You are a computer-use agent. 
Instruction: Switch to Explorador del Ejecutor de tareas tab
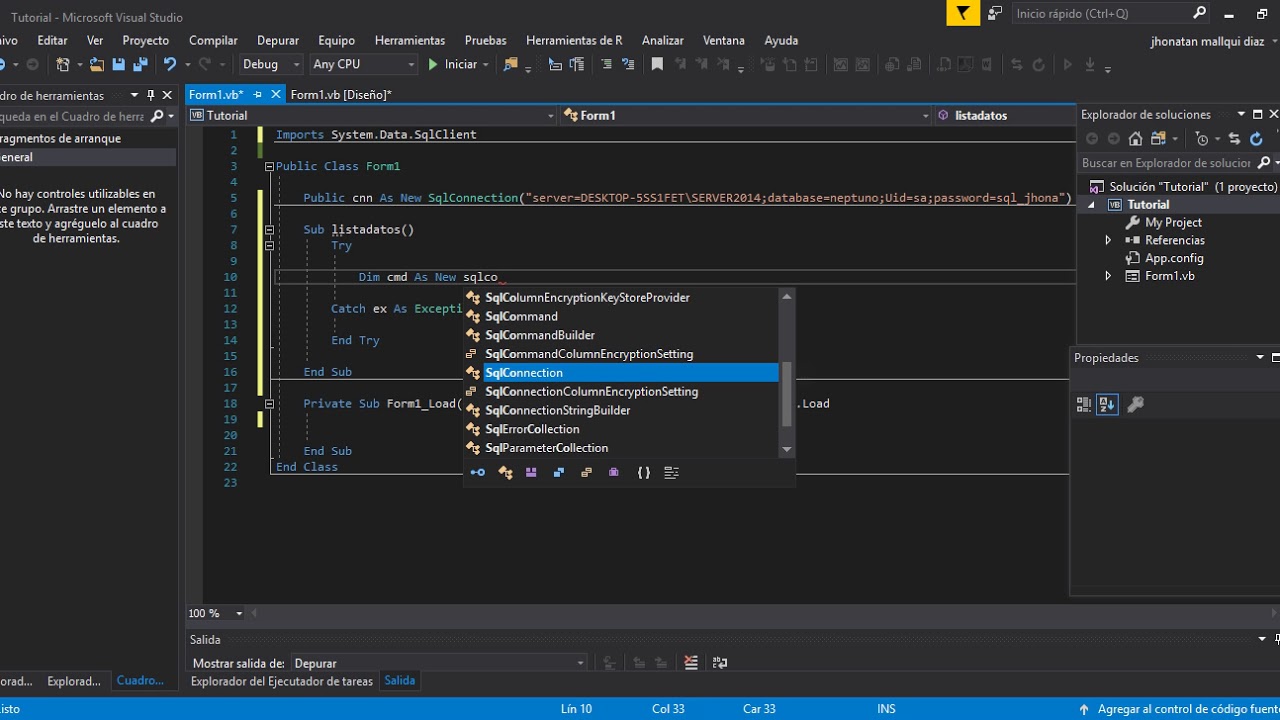click(282, 681)
